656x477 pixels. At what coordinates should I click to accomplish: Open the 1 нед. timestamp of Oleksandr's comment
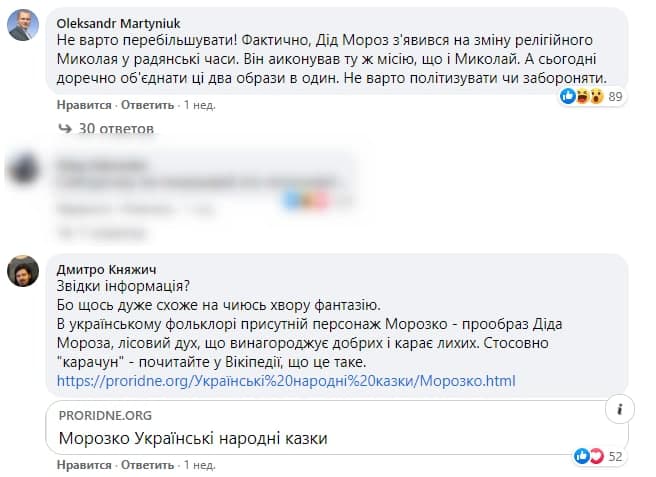coord(199,103)
